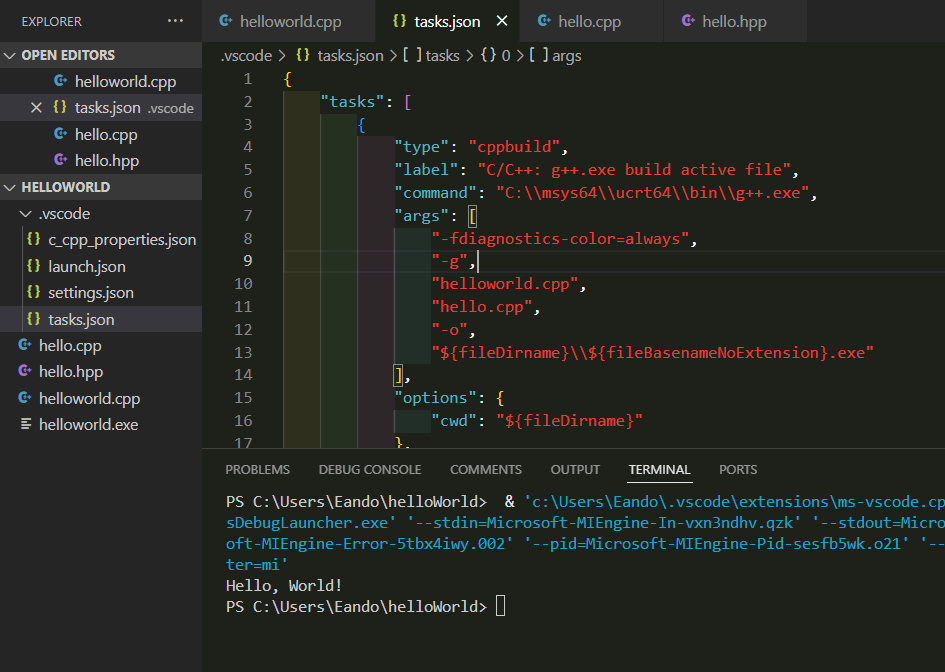
Task: Click the .vscode breadcrumb item
Action: [x=246, y=56]
